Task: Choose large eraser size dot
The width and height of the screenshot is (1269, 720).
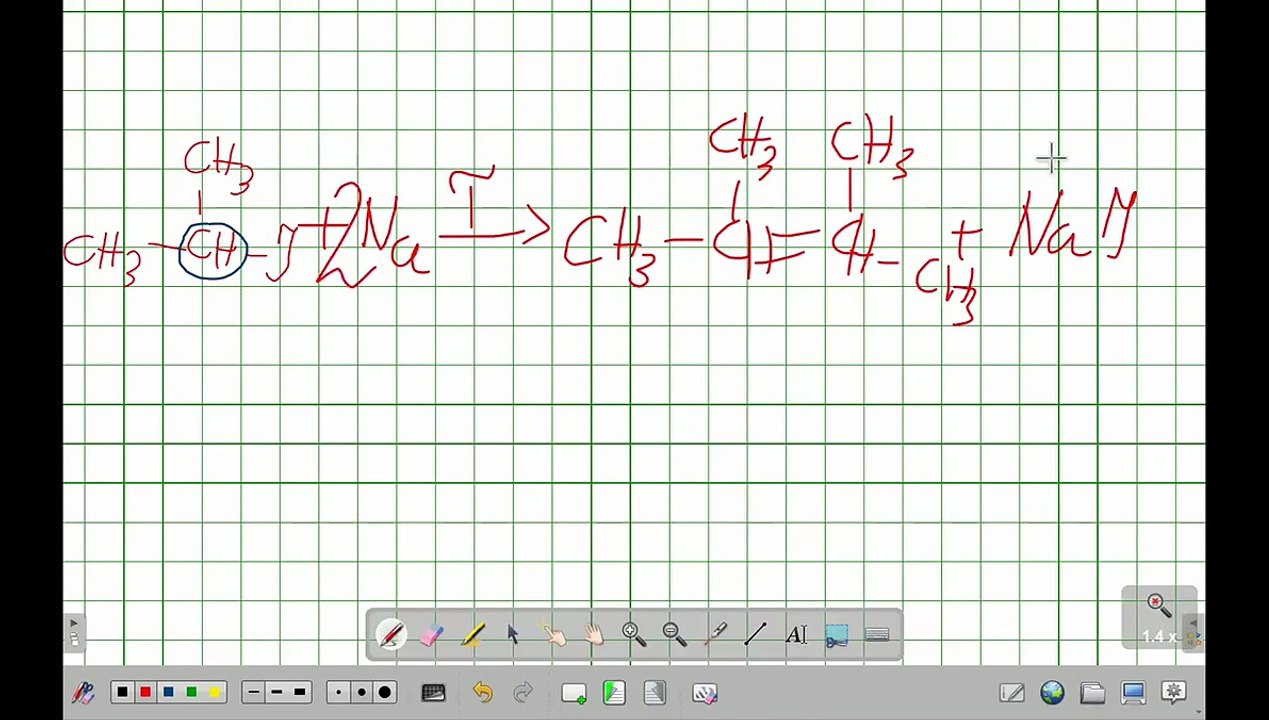Action: (384, 692)
